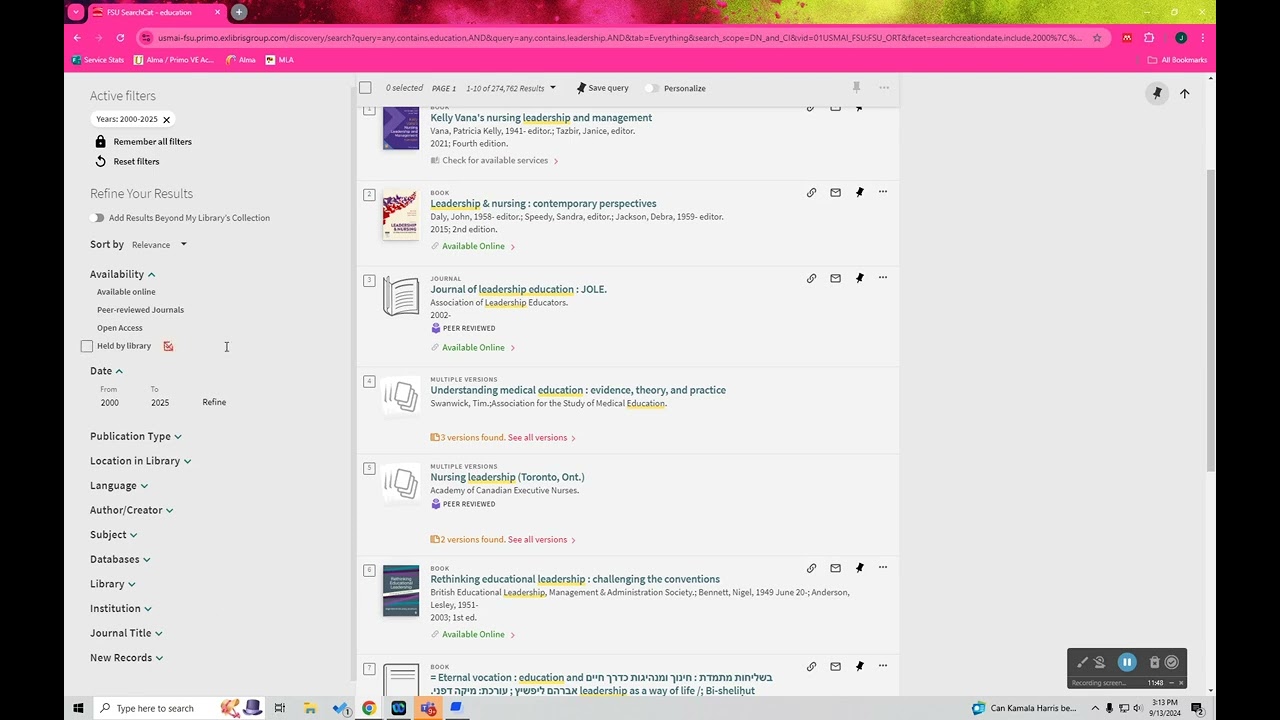Open the All Bookmarks folder
This screenshot has width=1280, height=720.
[1177, 60]
